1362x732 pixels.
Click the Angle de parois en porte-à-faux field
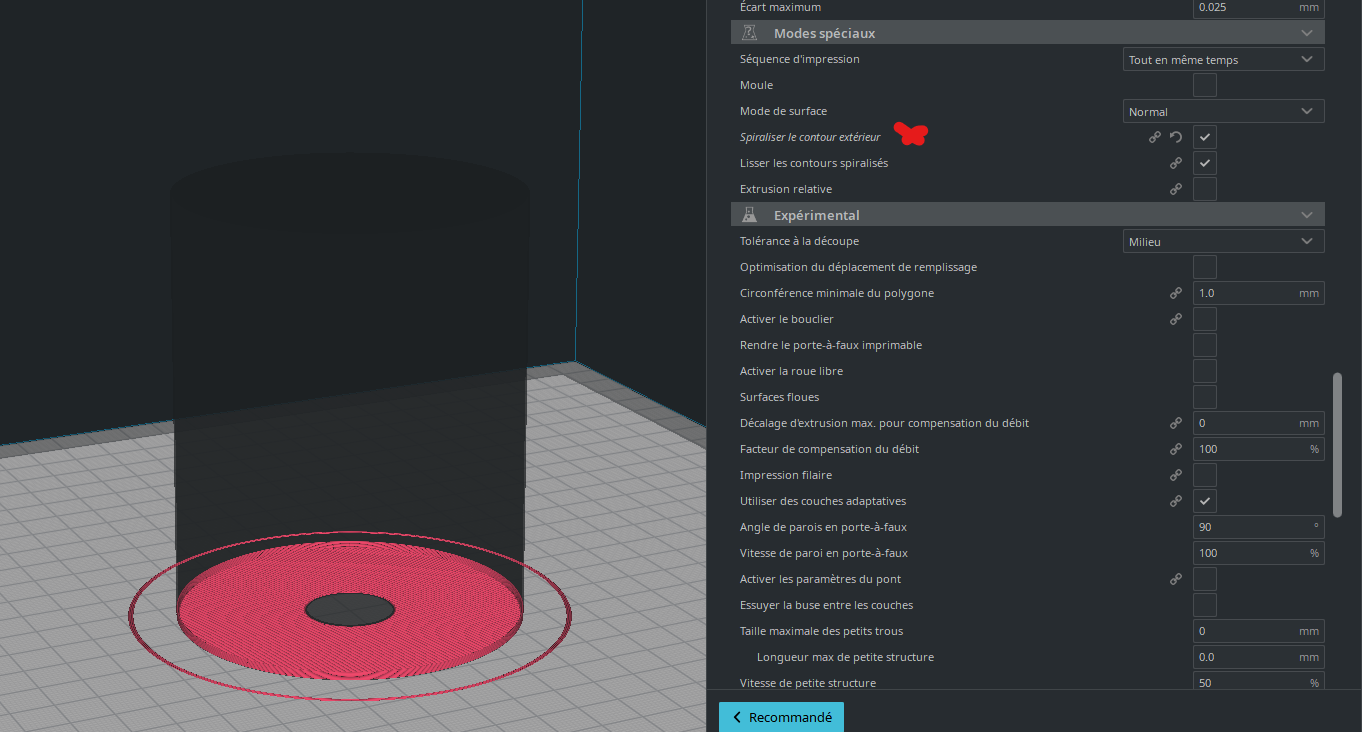coord(1259,527)
